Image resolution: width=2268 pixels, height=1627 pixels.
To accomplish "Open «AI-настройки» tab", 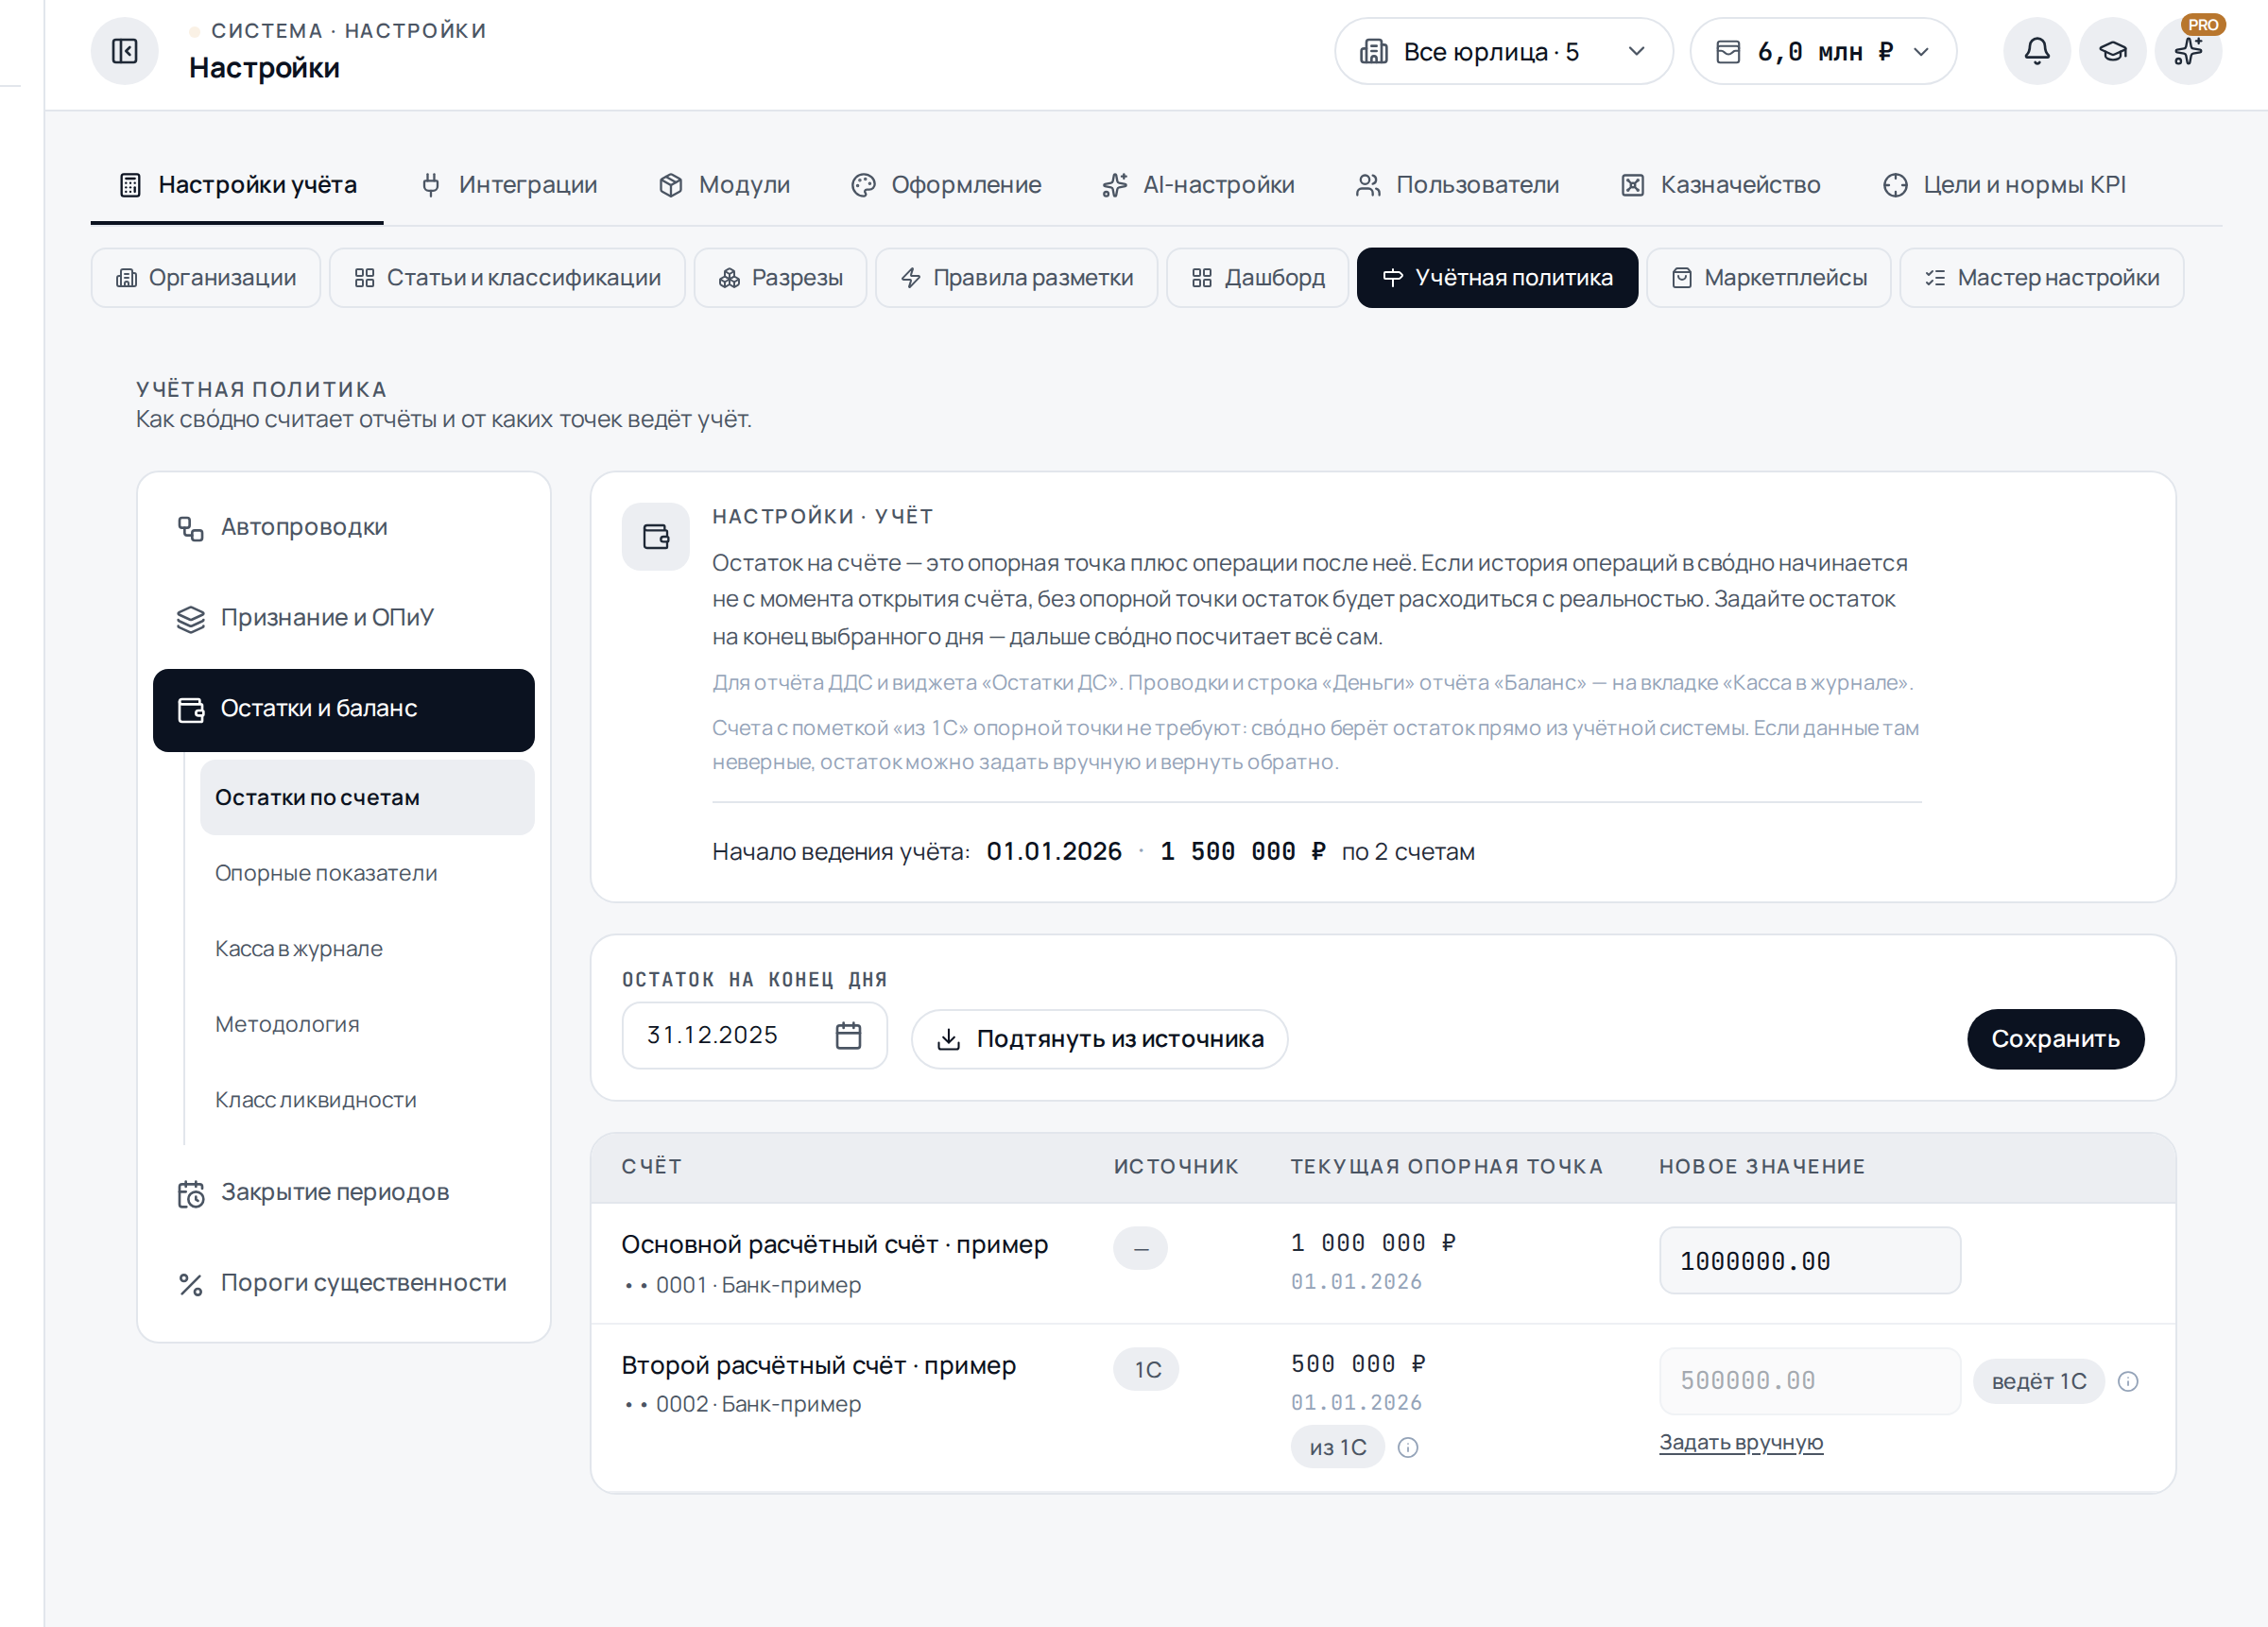I will (1199, 185).
